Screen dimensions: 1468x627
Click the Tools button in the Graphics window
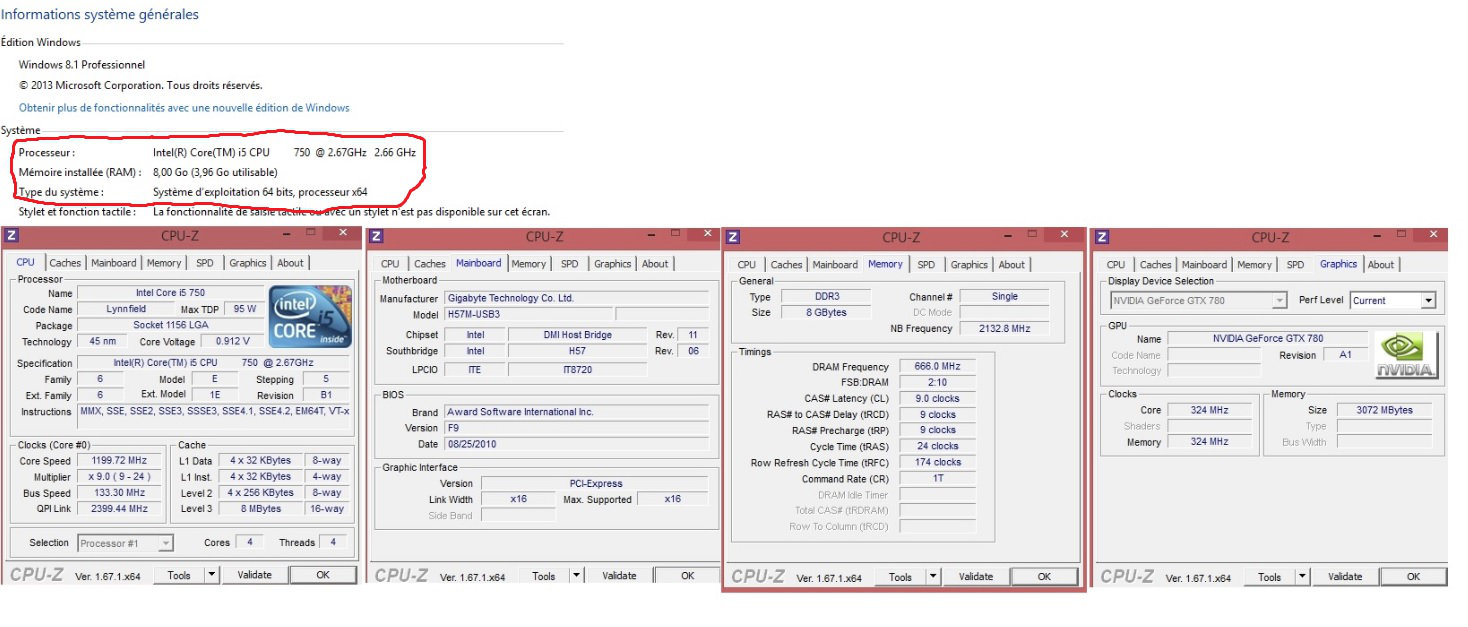click(1269, 577)
